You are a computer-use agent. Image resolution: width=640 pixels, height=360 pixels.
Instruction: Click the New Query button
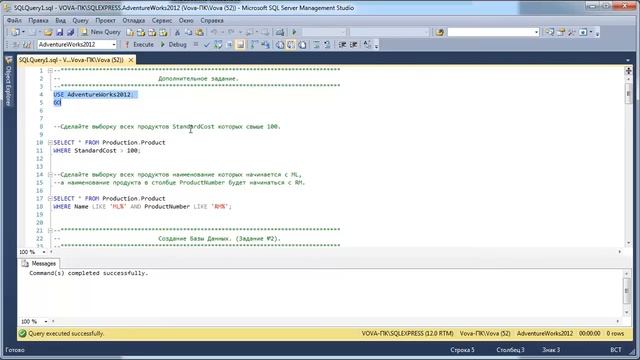(x=101, y=32)
